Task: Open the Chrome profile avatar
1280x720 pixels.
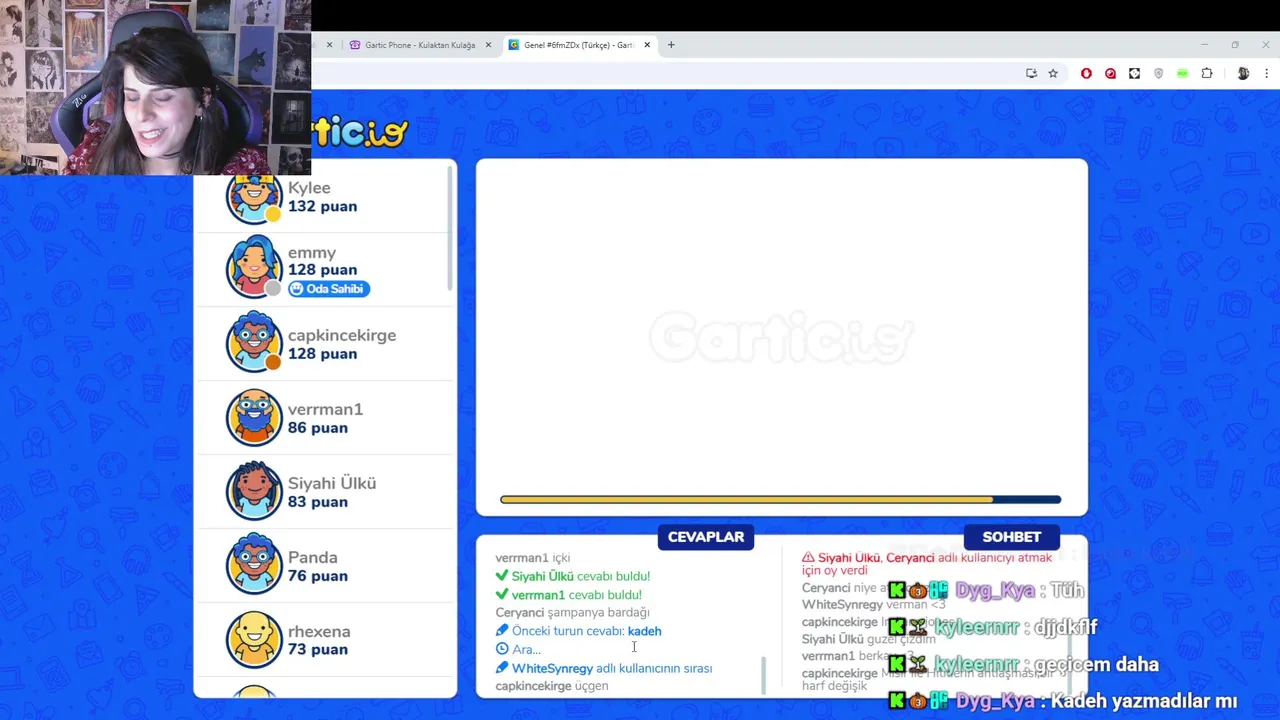Action: [1243, 73]
